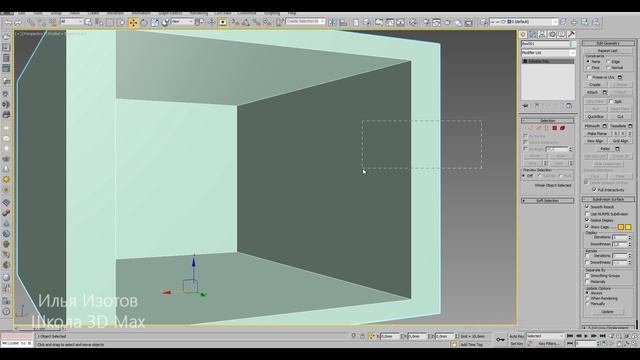Activate the Select and Rotate tool

pos(144,22)
